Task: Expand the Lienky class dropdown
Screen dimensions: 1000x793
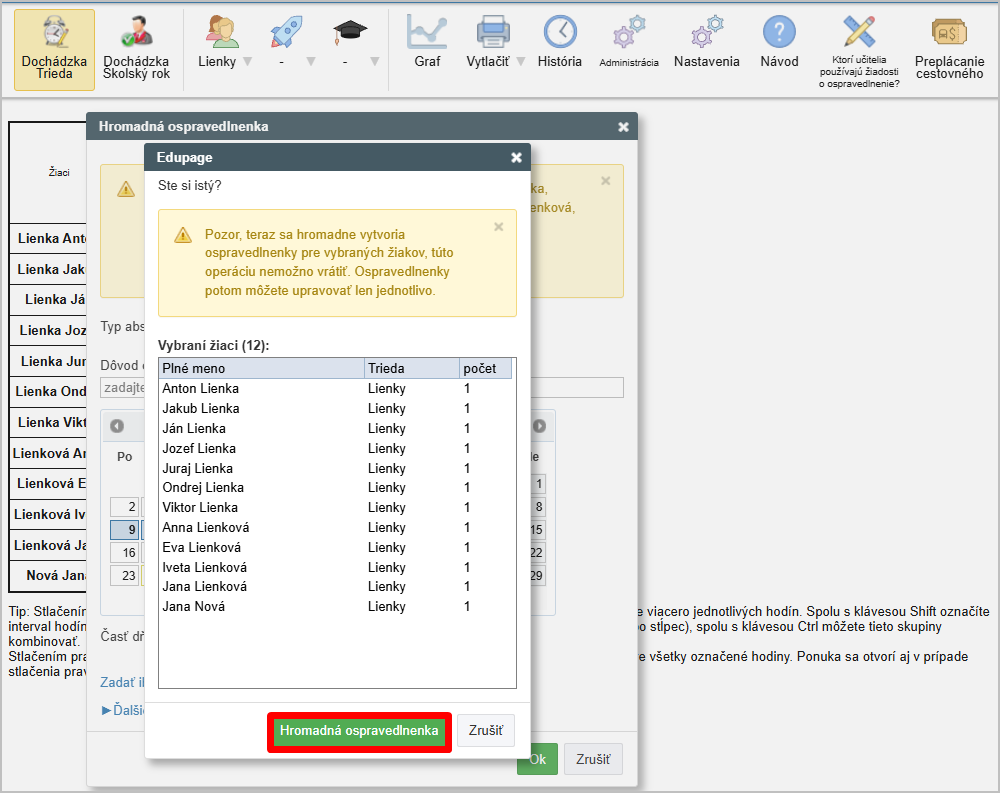Action: [247, 62]
